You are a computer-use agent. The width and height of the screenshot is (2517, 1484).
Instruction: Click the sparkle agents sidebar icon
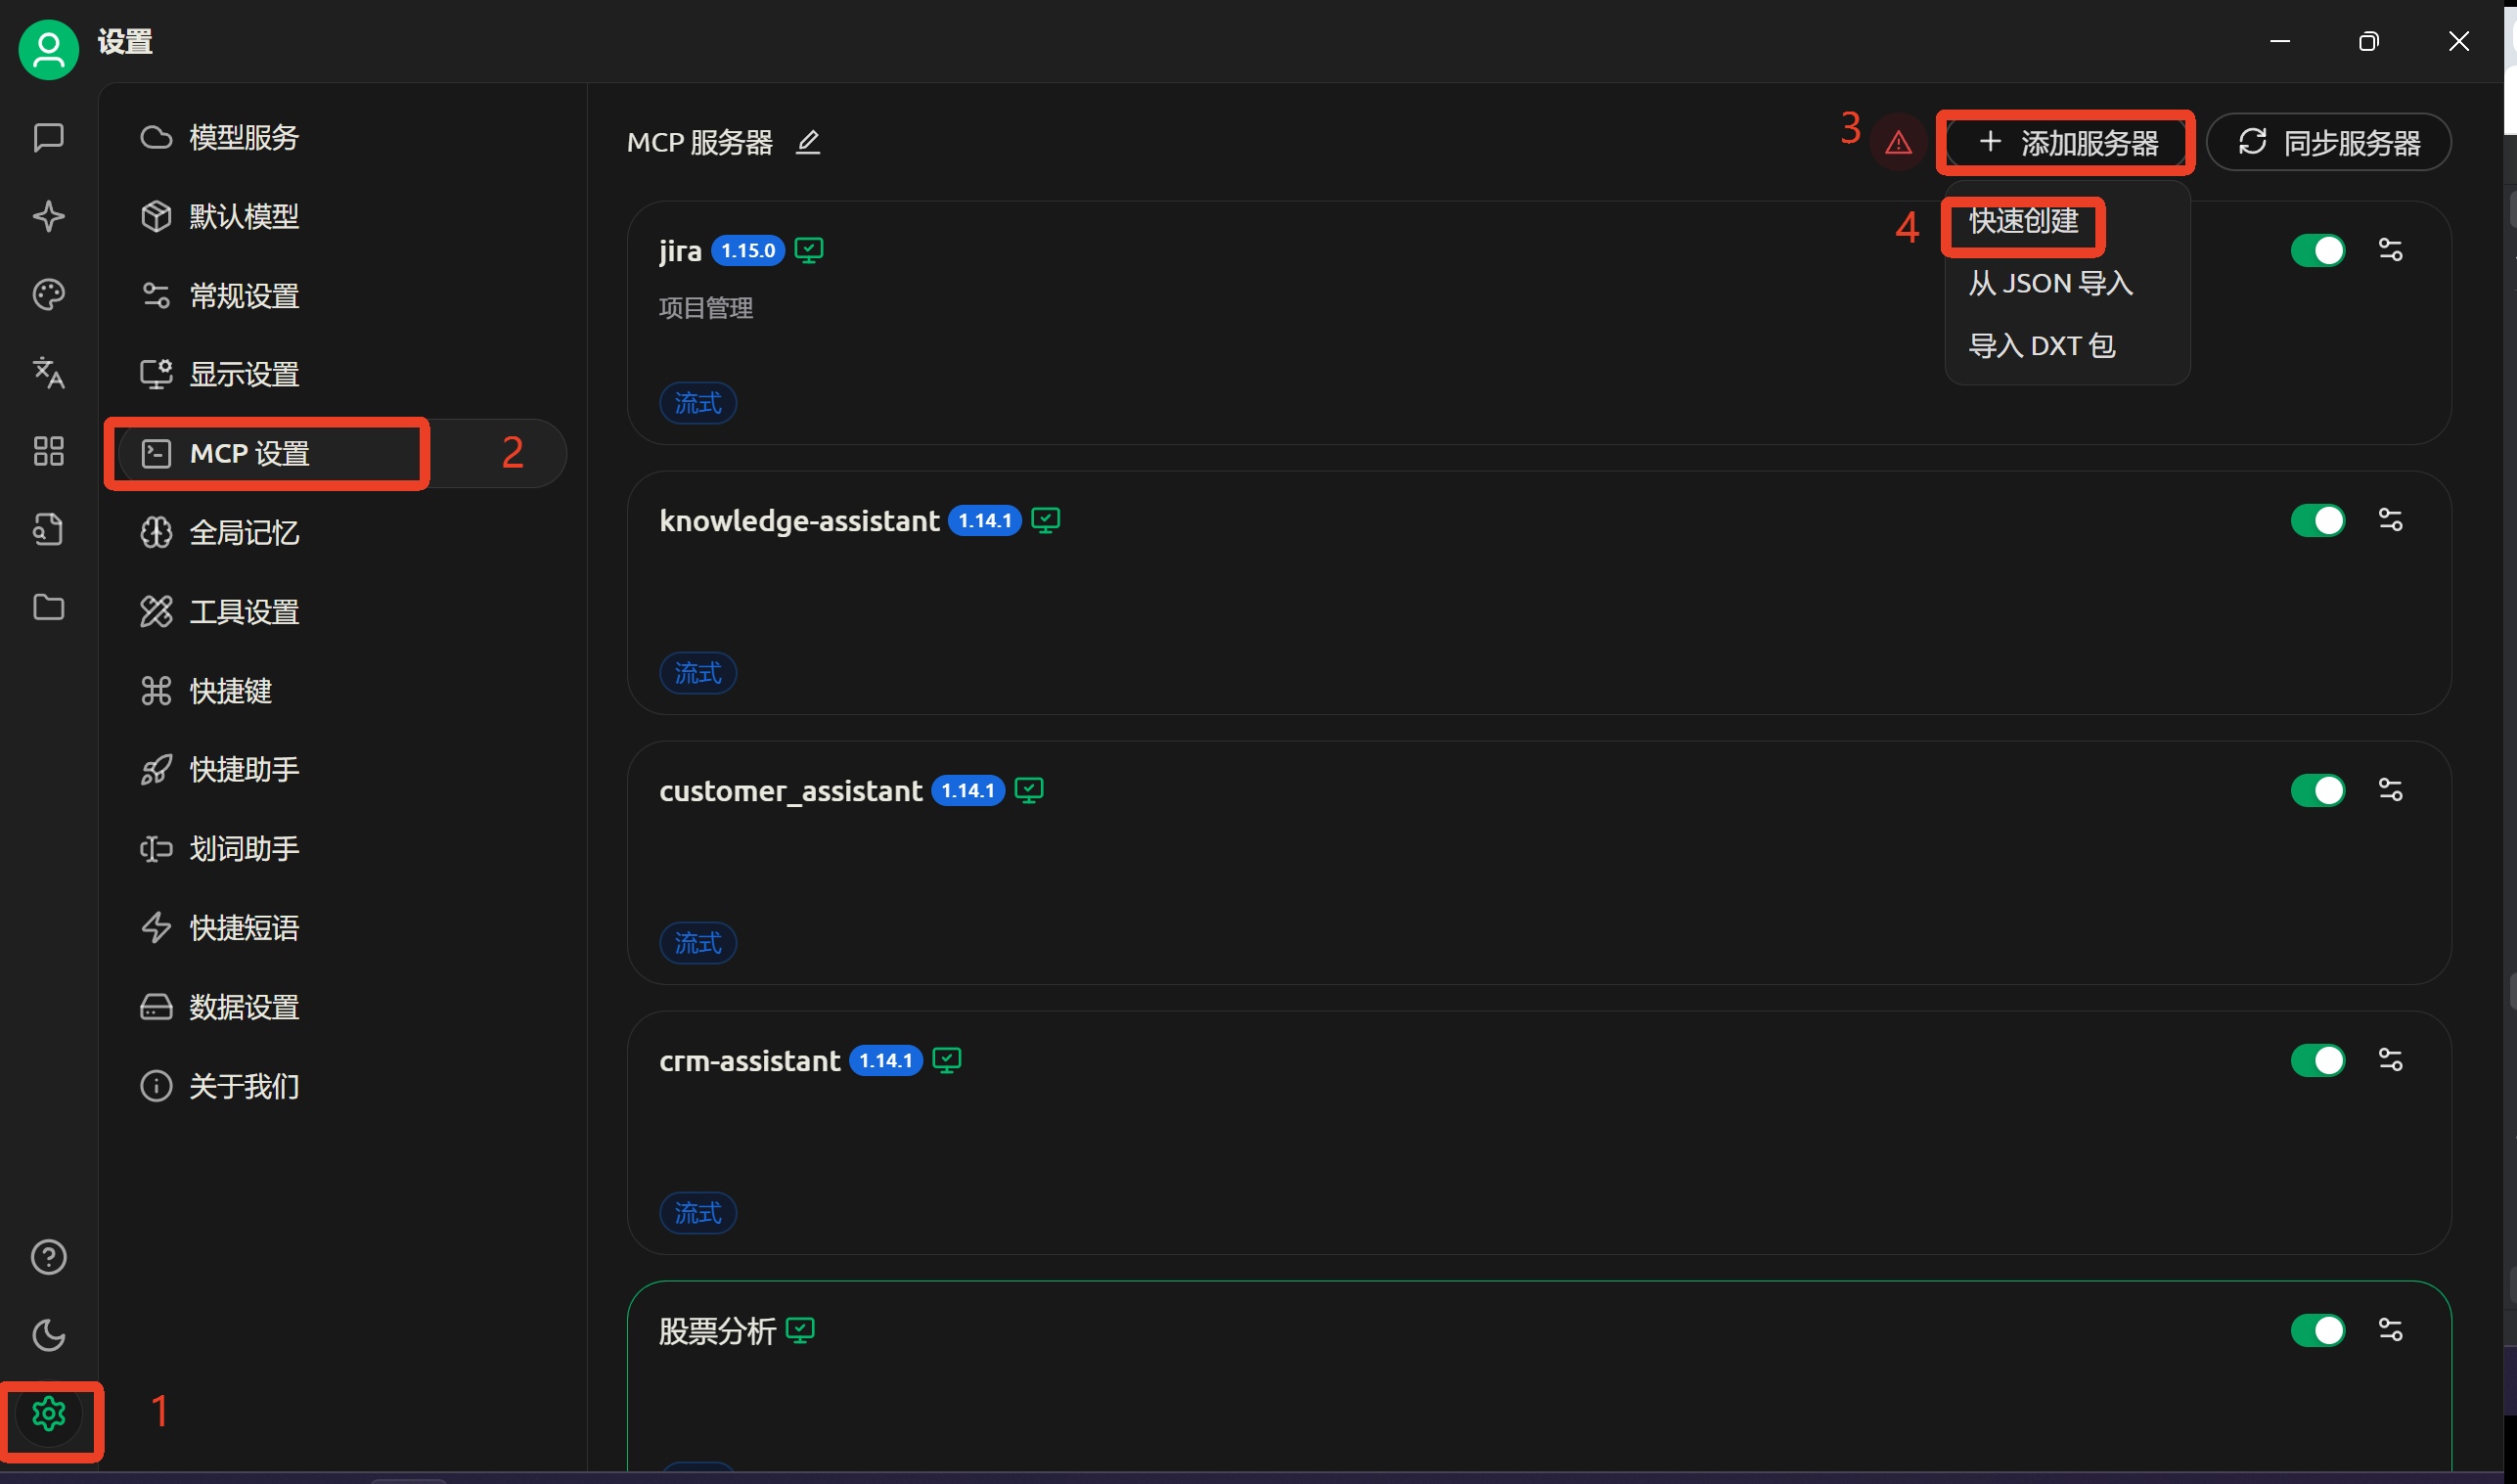pyautogui.click(x=48, y=216)
